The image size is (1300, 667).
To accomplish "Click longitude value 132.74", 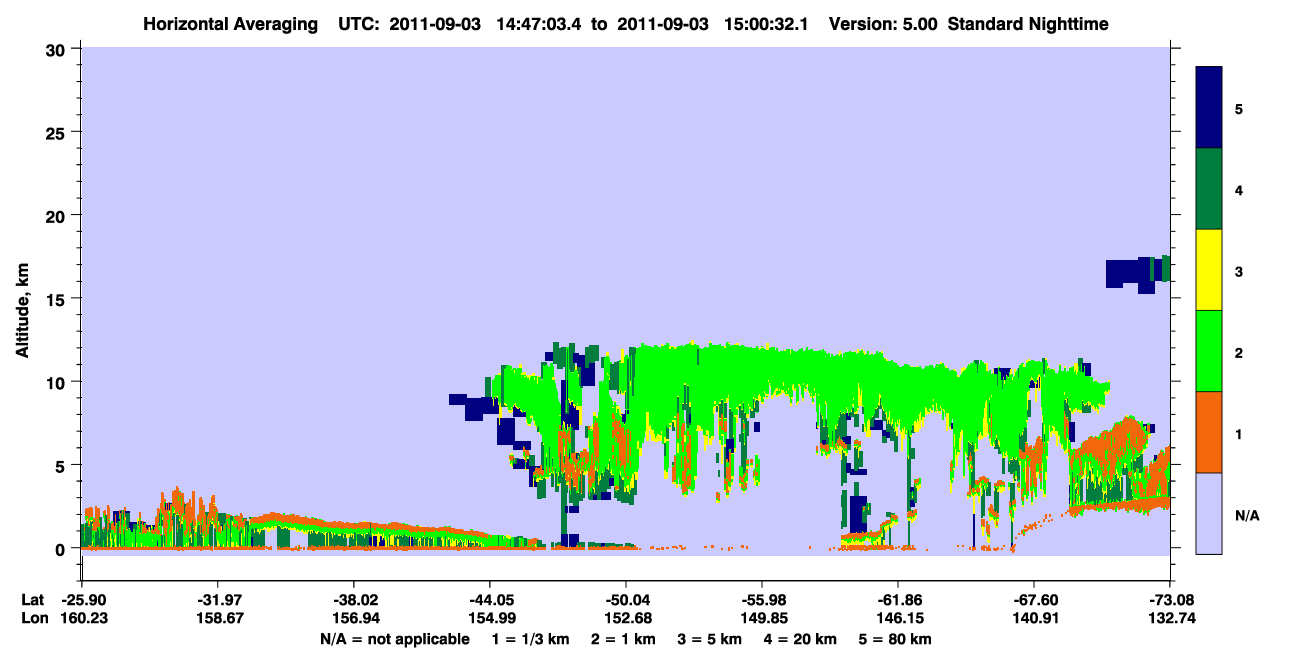I will (x=1170, y=618).
